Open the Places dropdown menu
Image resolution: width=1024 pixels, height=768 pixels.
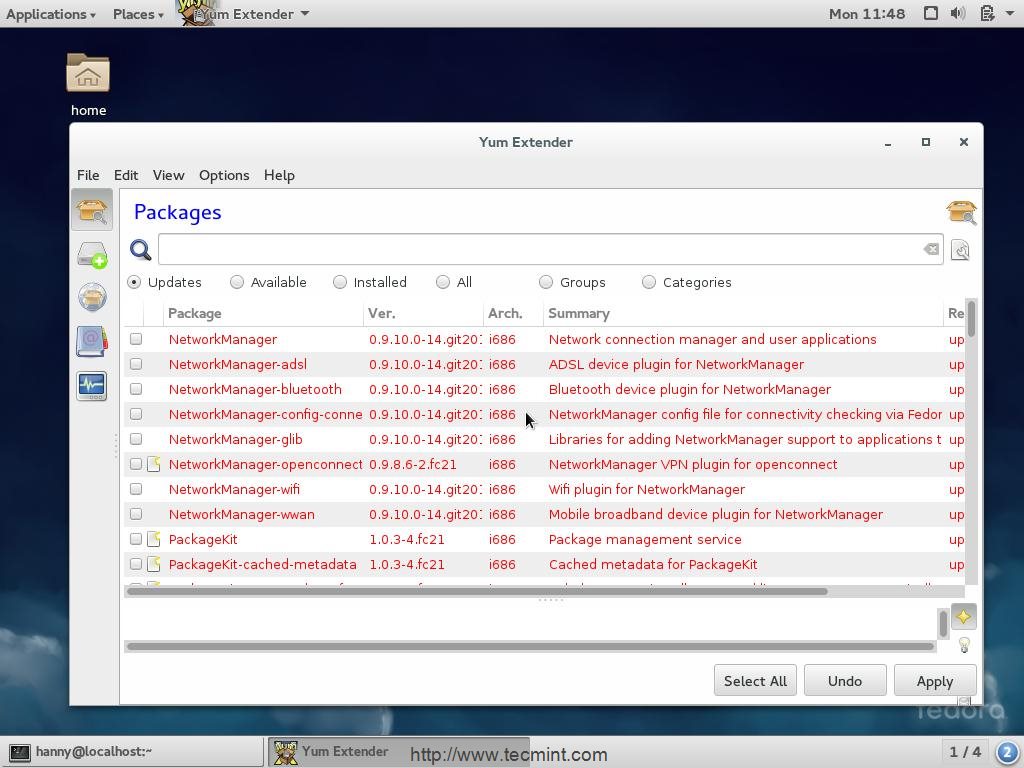(138, 14)
